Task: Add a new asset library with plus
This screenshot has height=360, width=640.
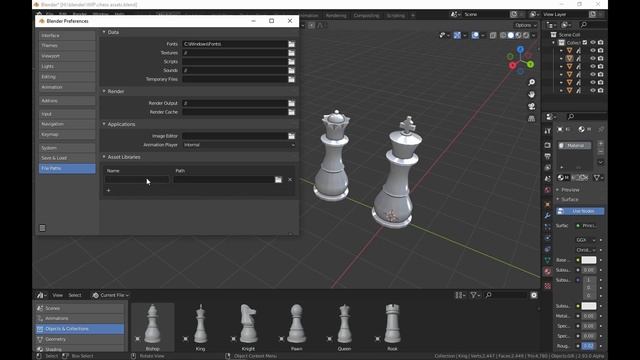Action: click(x=108, y=190)
